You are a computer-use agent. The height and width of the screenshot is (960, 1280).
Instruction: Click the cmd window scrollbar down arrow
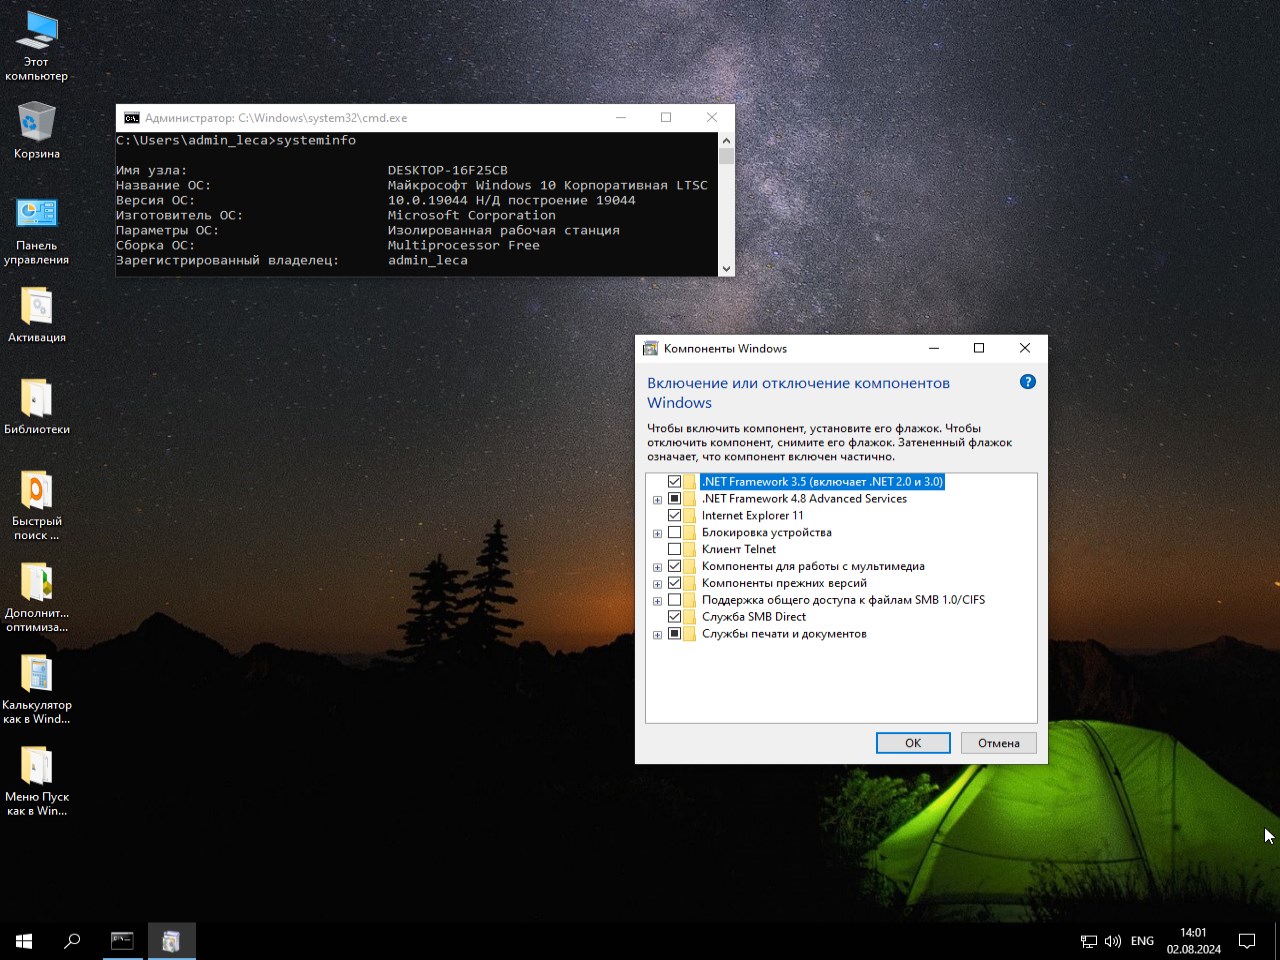[x=726, y=268]
